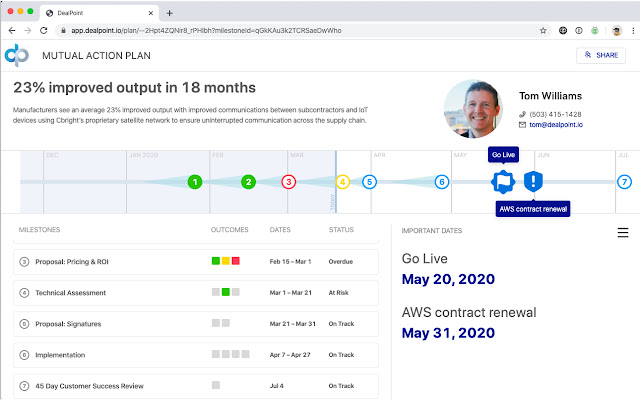Click the Mar 1 – Mar 21 date
Viewport: 640px width, 400px height.
[x=291, y=293]
